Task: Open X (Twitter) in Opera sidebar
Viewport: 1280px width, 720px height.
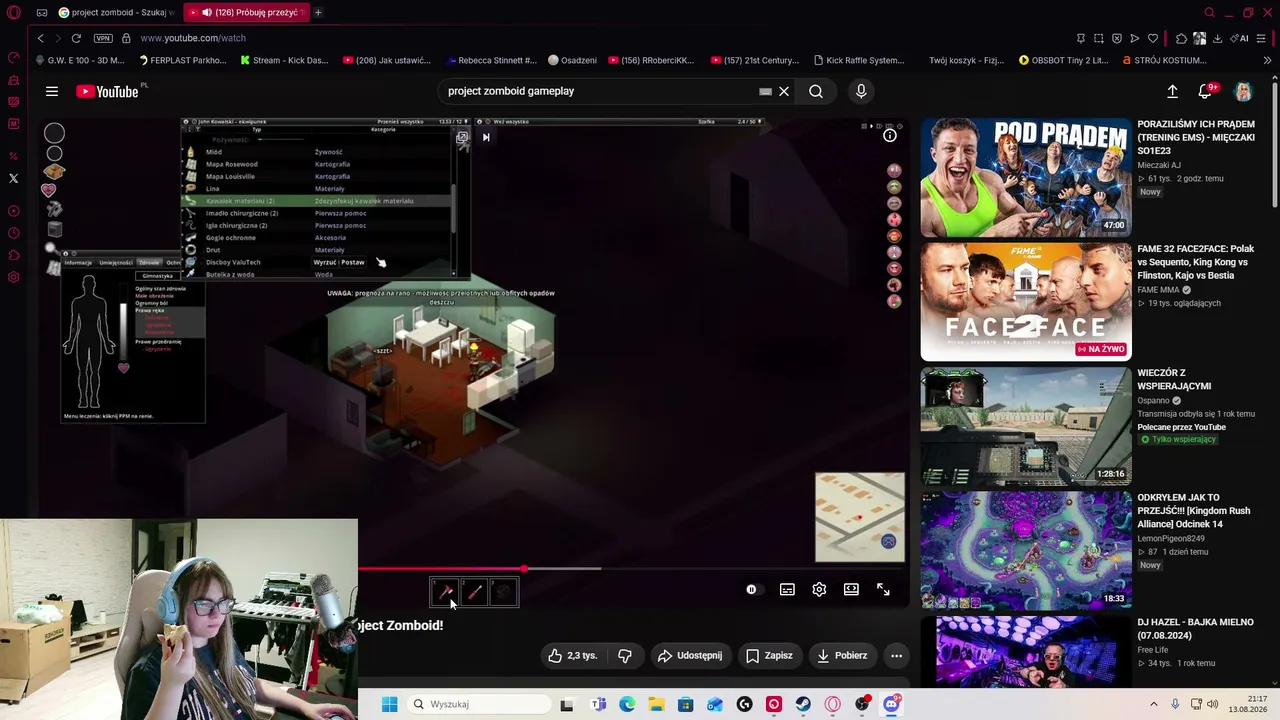Action: click(x=13, y=178)
